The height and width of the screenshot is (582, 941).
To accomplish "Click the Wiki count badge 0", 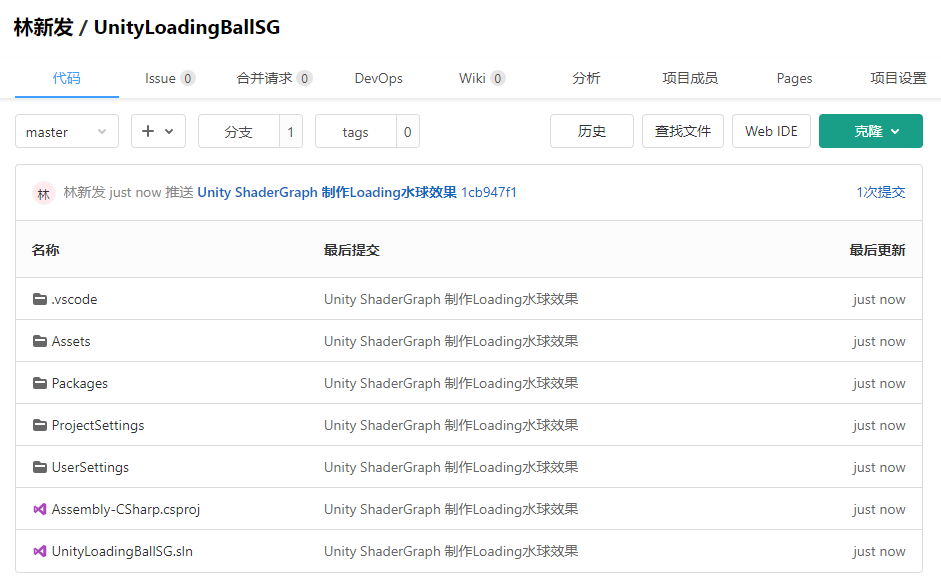I will [x=498, y=78].
